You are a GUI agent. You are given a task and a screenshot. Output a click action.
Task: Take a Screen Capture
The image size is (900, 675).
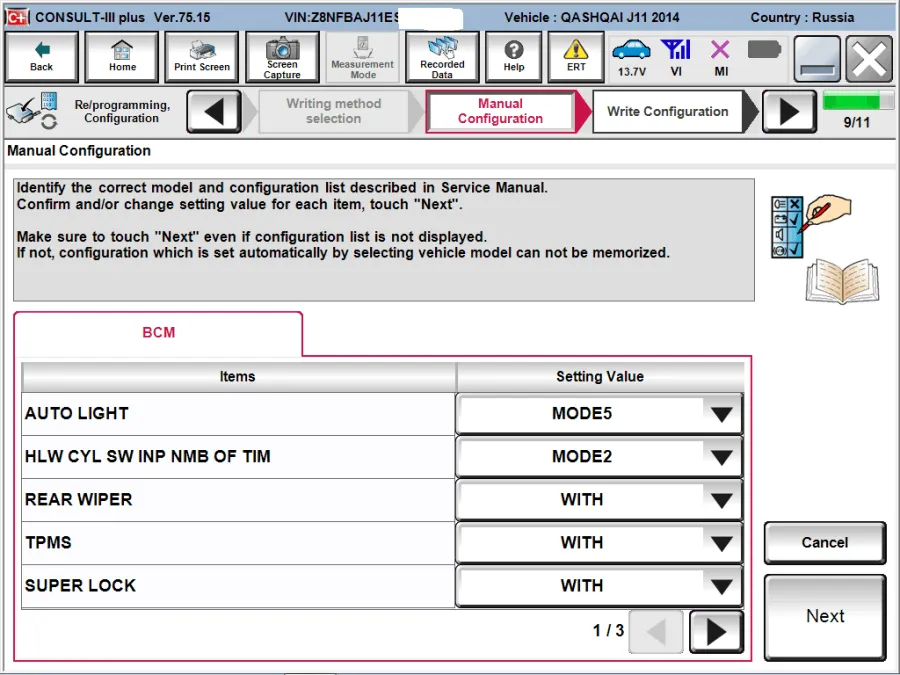click(282, 57)
